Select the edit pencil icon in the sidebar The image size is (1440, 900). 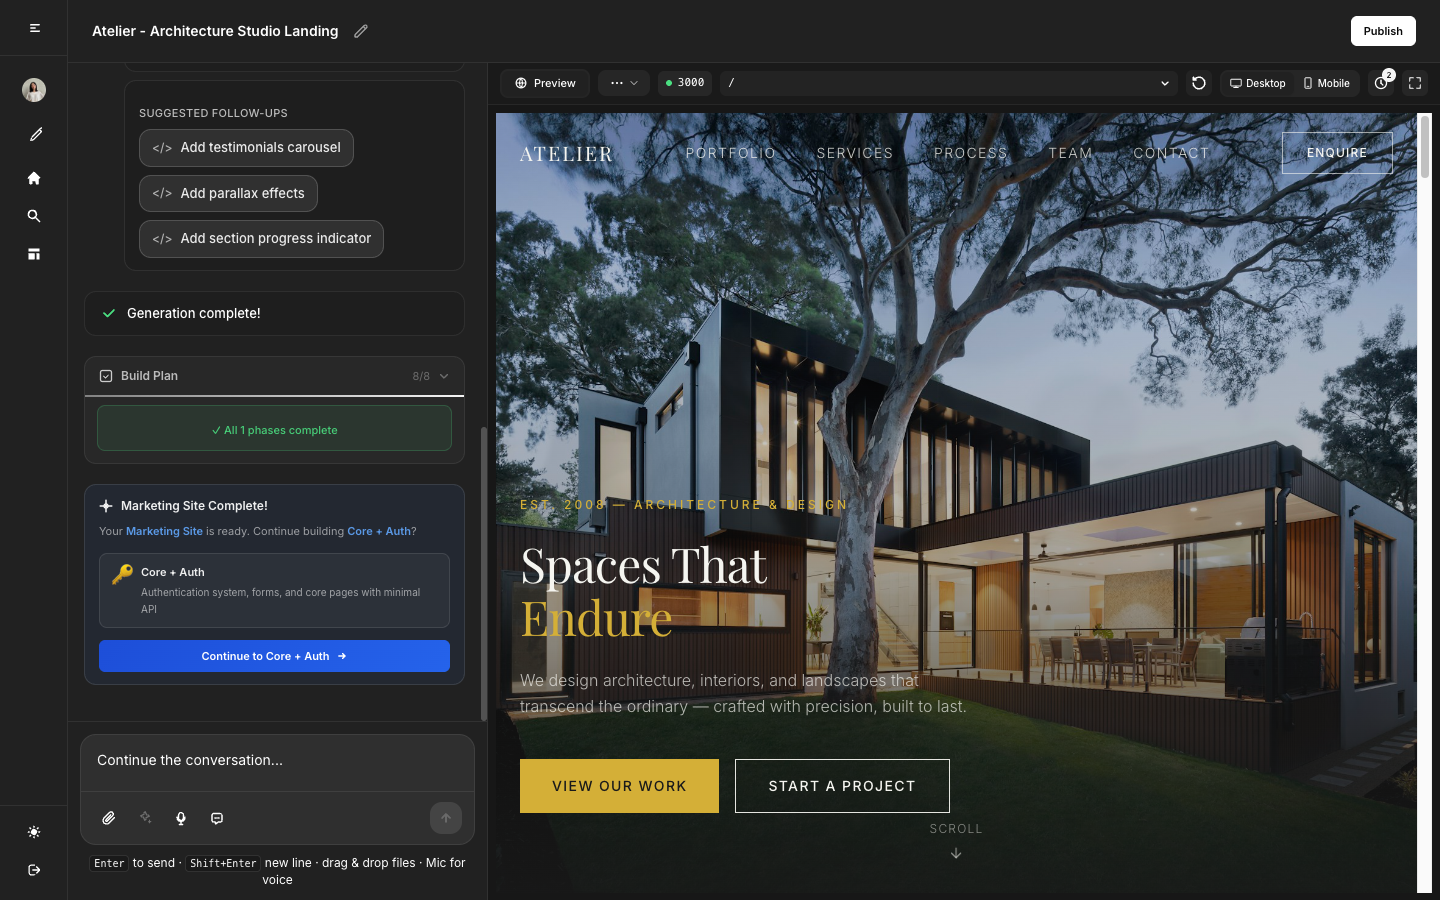tap(34, 134)
